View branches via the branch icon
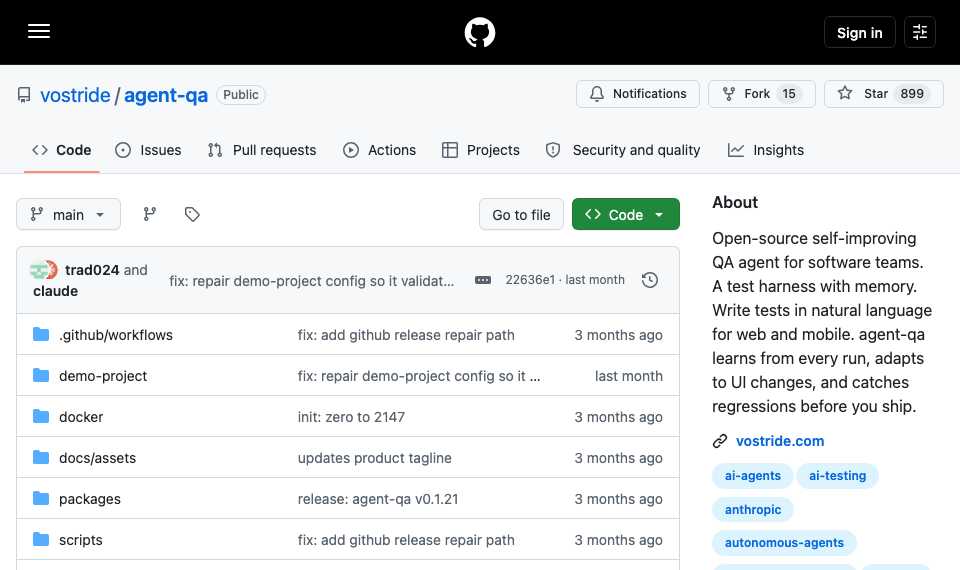 coord(149,214)
